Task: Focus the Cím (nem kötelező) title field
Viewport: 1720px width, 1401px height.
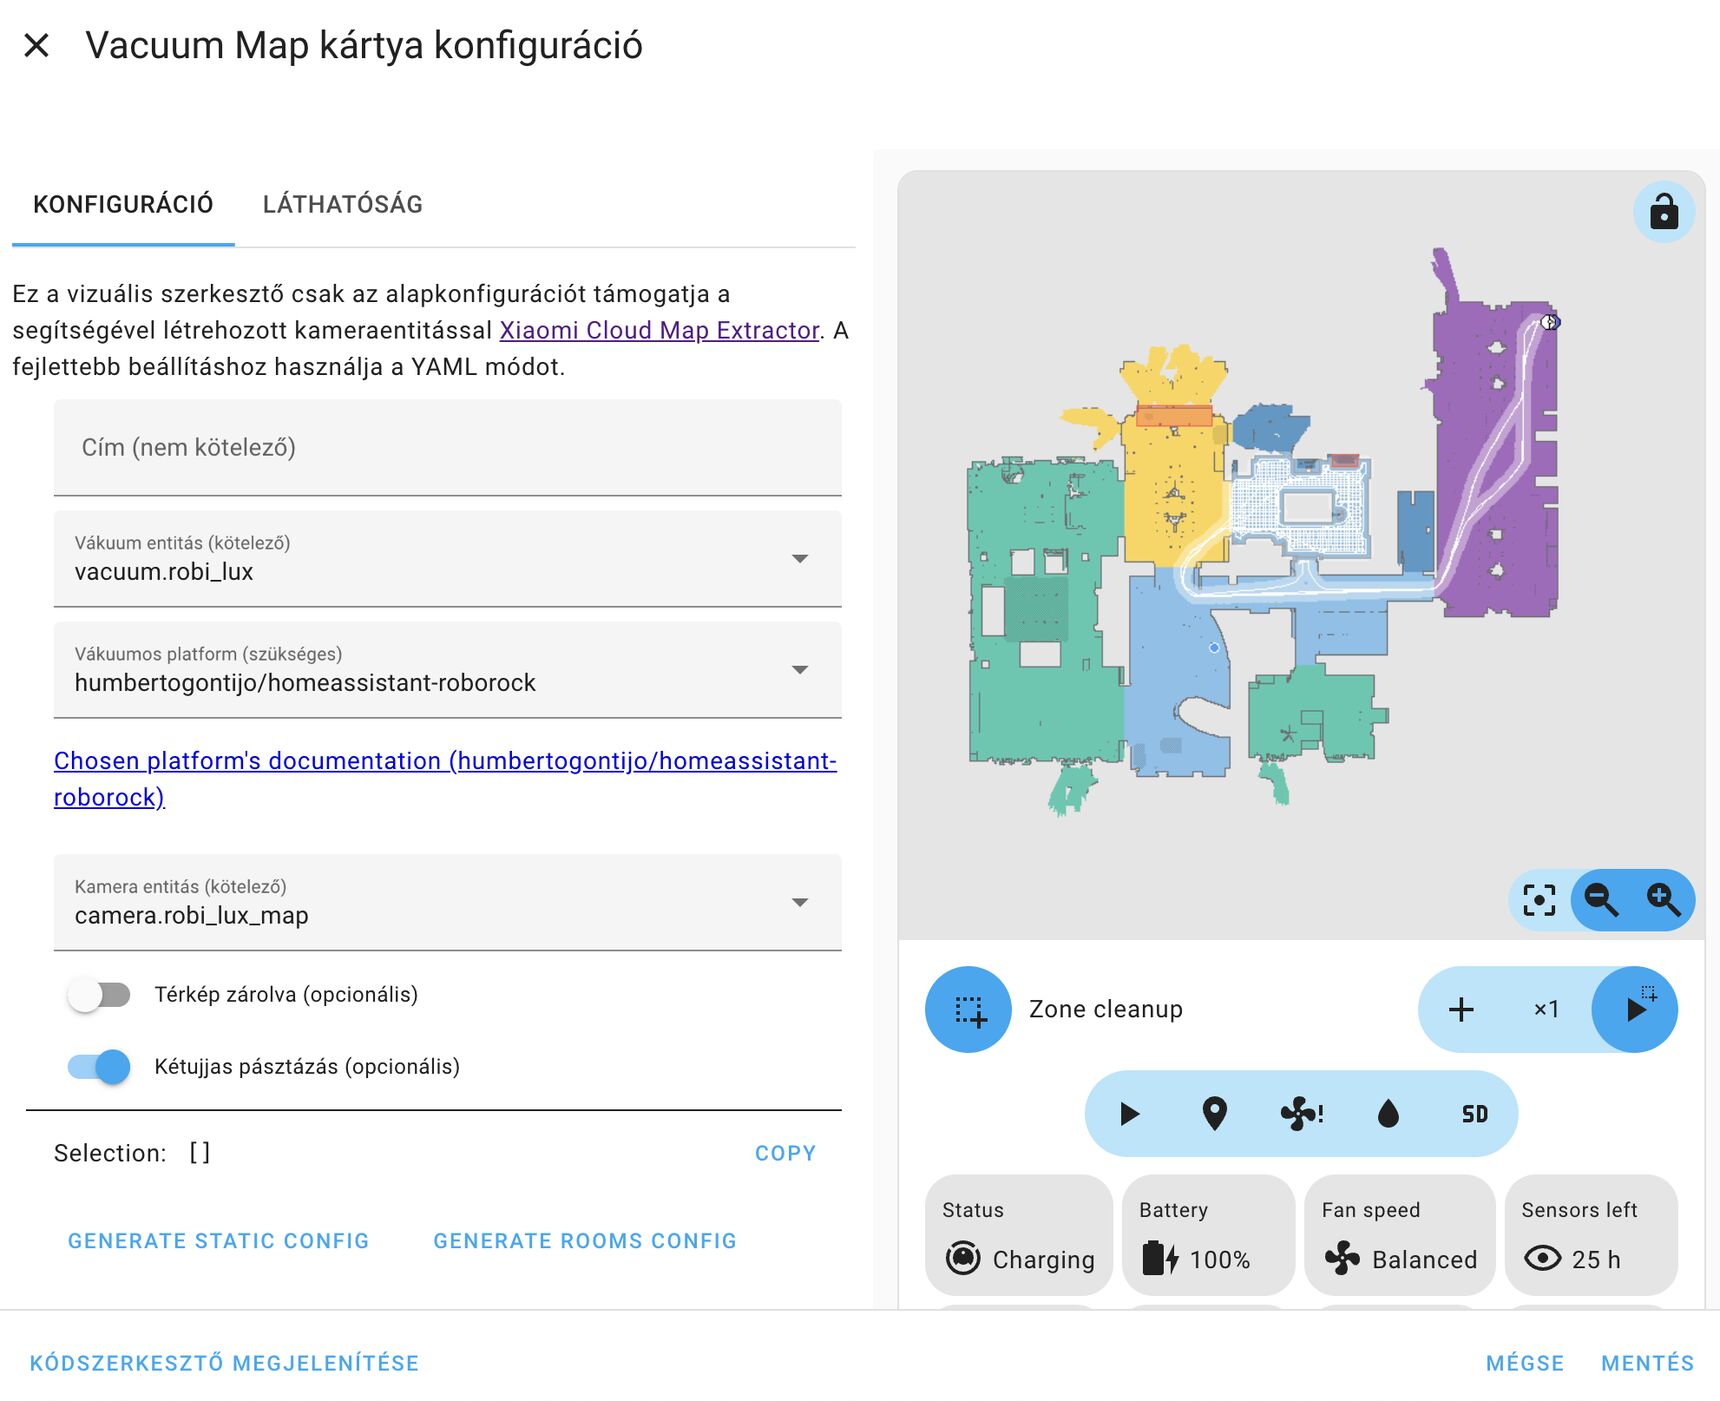Action: click(x=447, y=447)
